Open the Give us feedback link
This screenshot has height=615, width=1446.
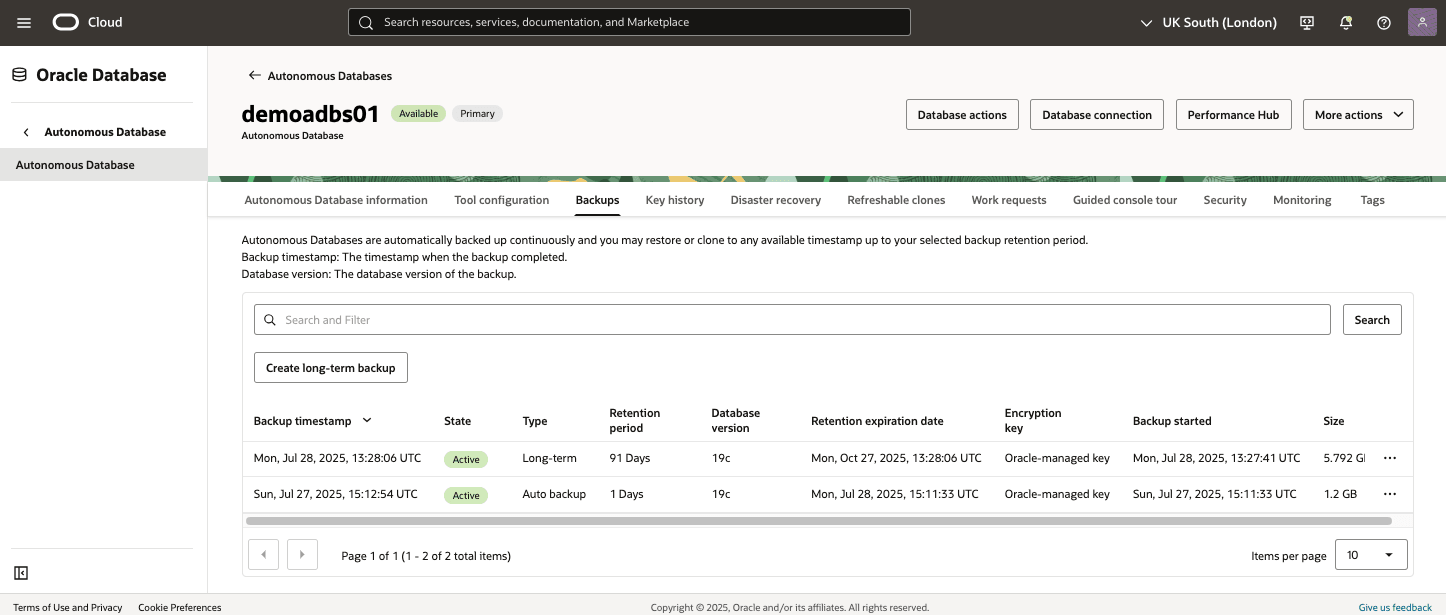[x=1394, y=607]
